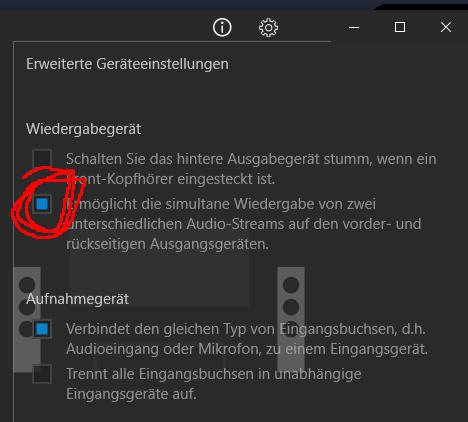Screen dimensions: 468x422
Task: Select middle jack circle on left dimmed panel
Action: 27,307
